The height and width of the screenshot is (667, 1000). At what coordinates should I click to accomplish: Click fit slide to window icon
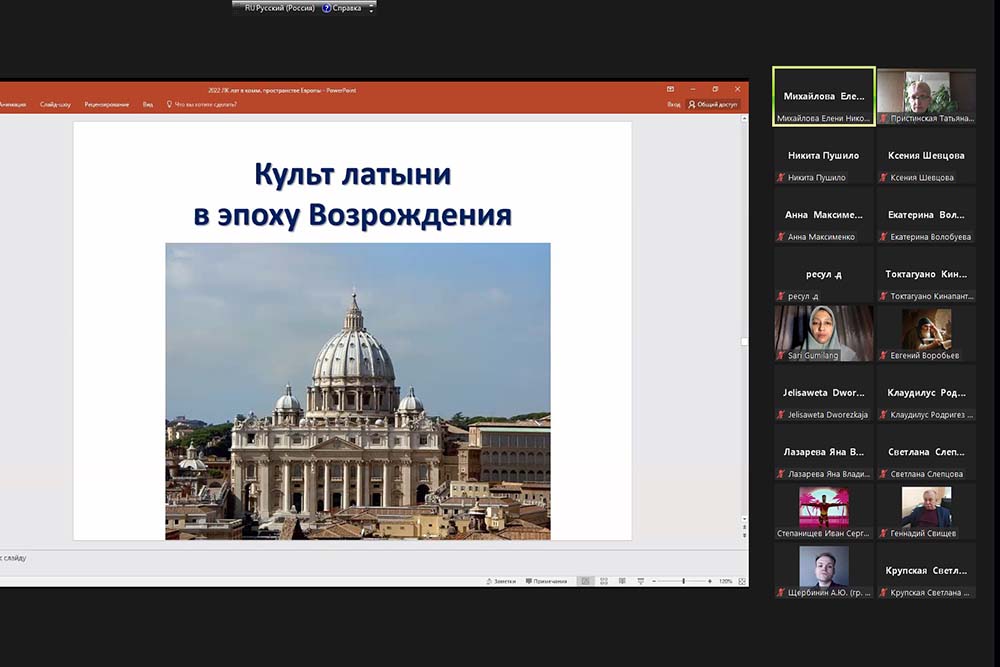pos(742,581)
